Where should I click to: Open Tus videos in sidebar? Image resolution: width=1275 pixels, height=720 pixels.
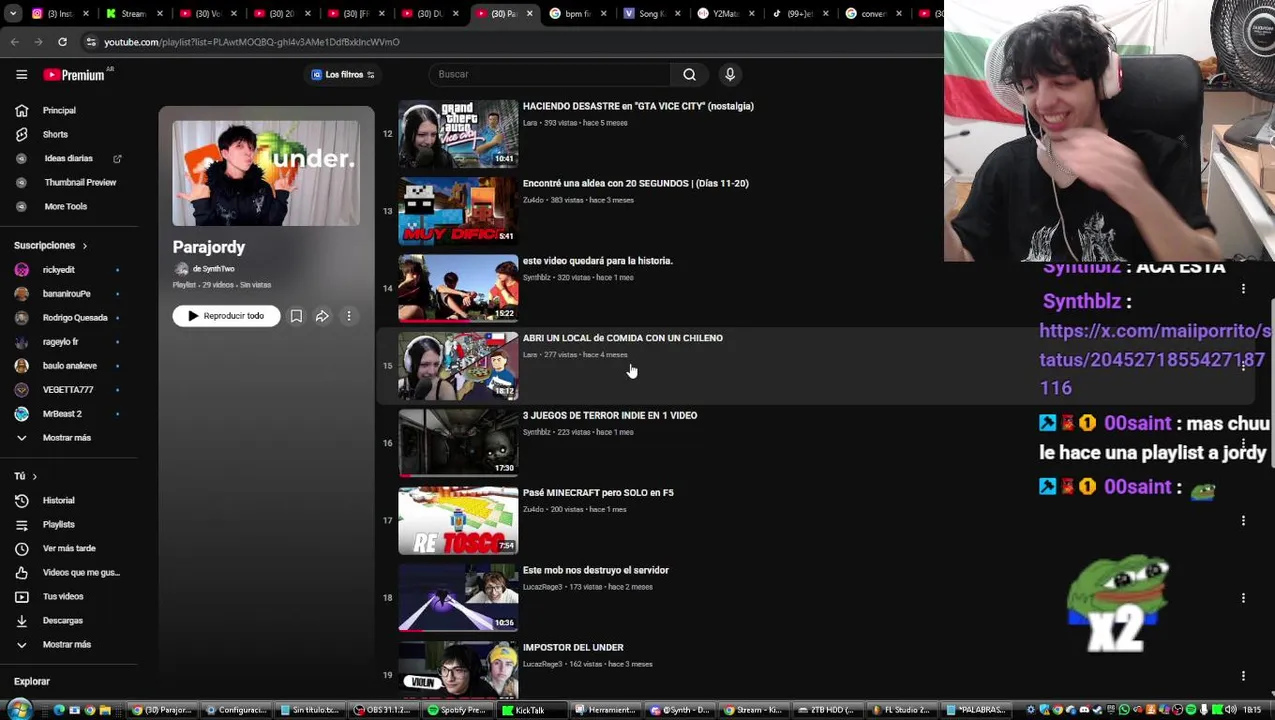(x=63, y=596)
